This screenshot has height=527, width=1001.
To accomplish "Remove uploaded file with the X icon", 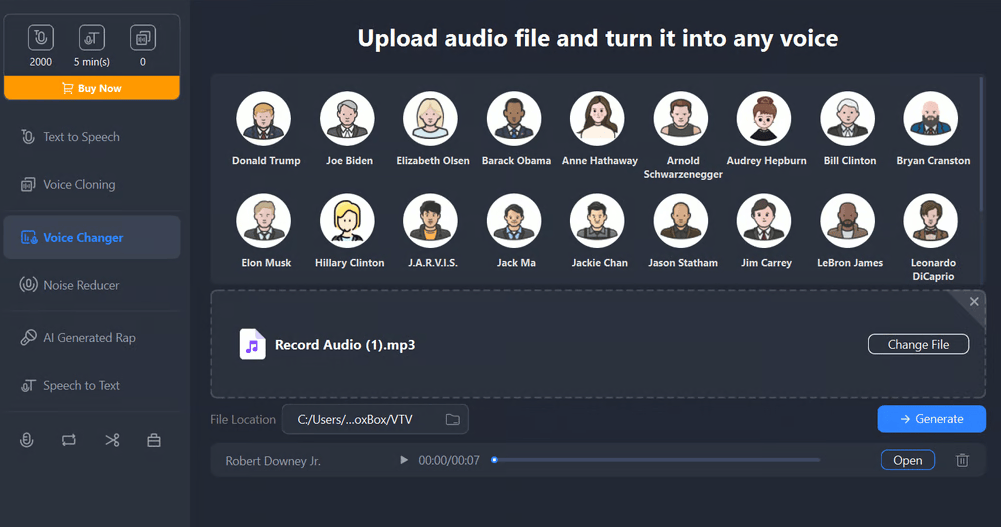I will 974,302.
